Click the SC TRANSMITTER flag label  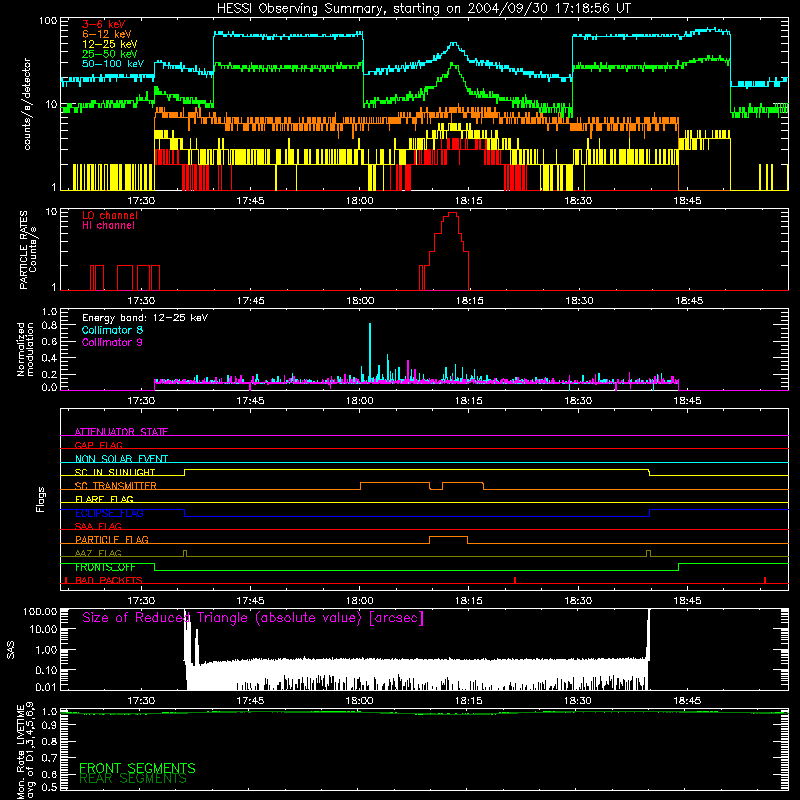click(116, 485)
